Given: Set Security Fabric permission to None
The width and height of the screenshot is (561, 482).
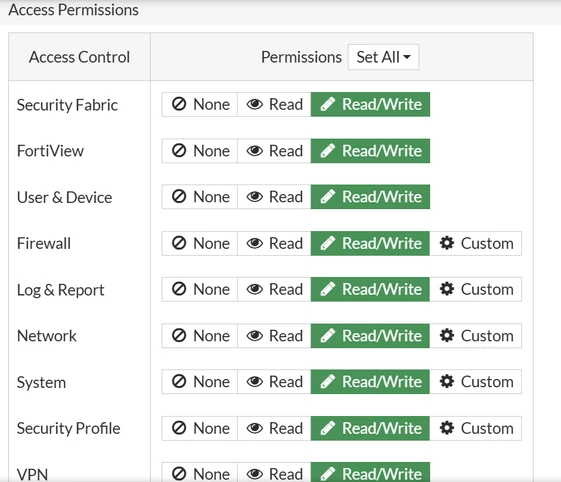Looking at the screenshot, I should [x=200, y=104].
